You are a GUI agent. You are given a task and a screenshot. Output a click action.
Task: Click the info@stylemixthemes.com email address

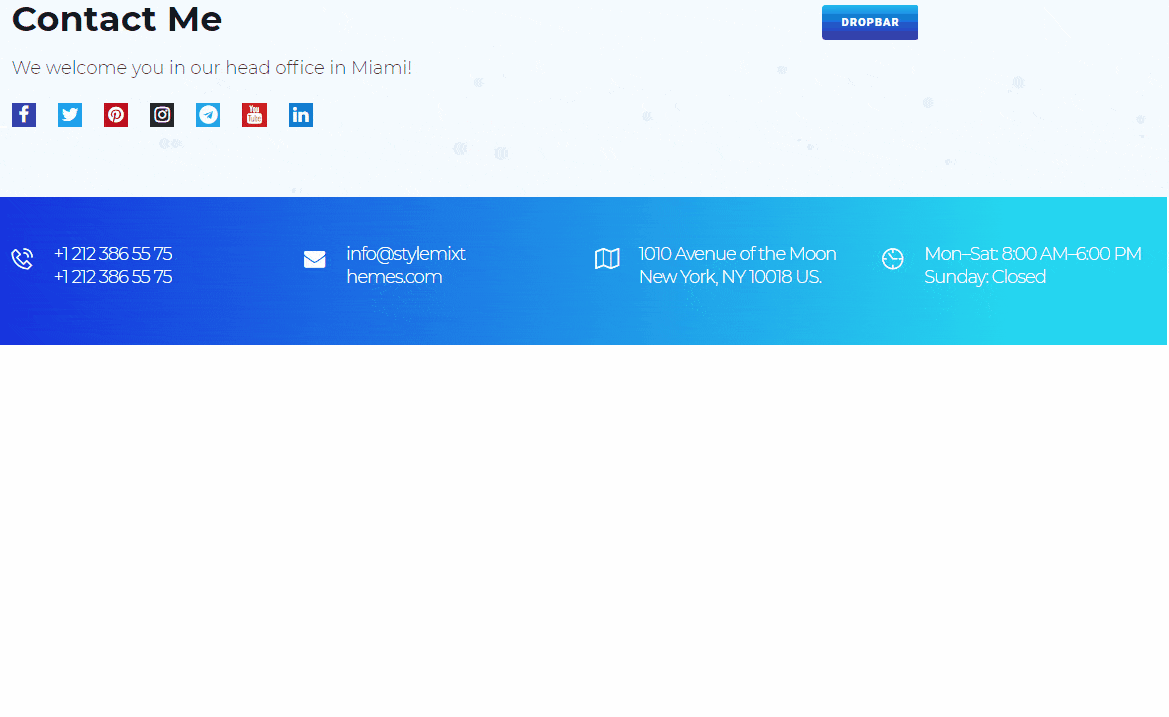406,265
